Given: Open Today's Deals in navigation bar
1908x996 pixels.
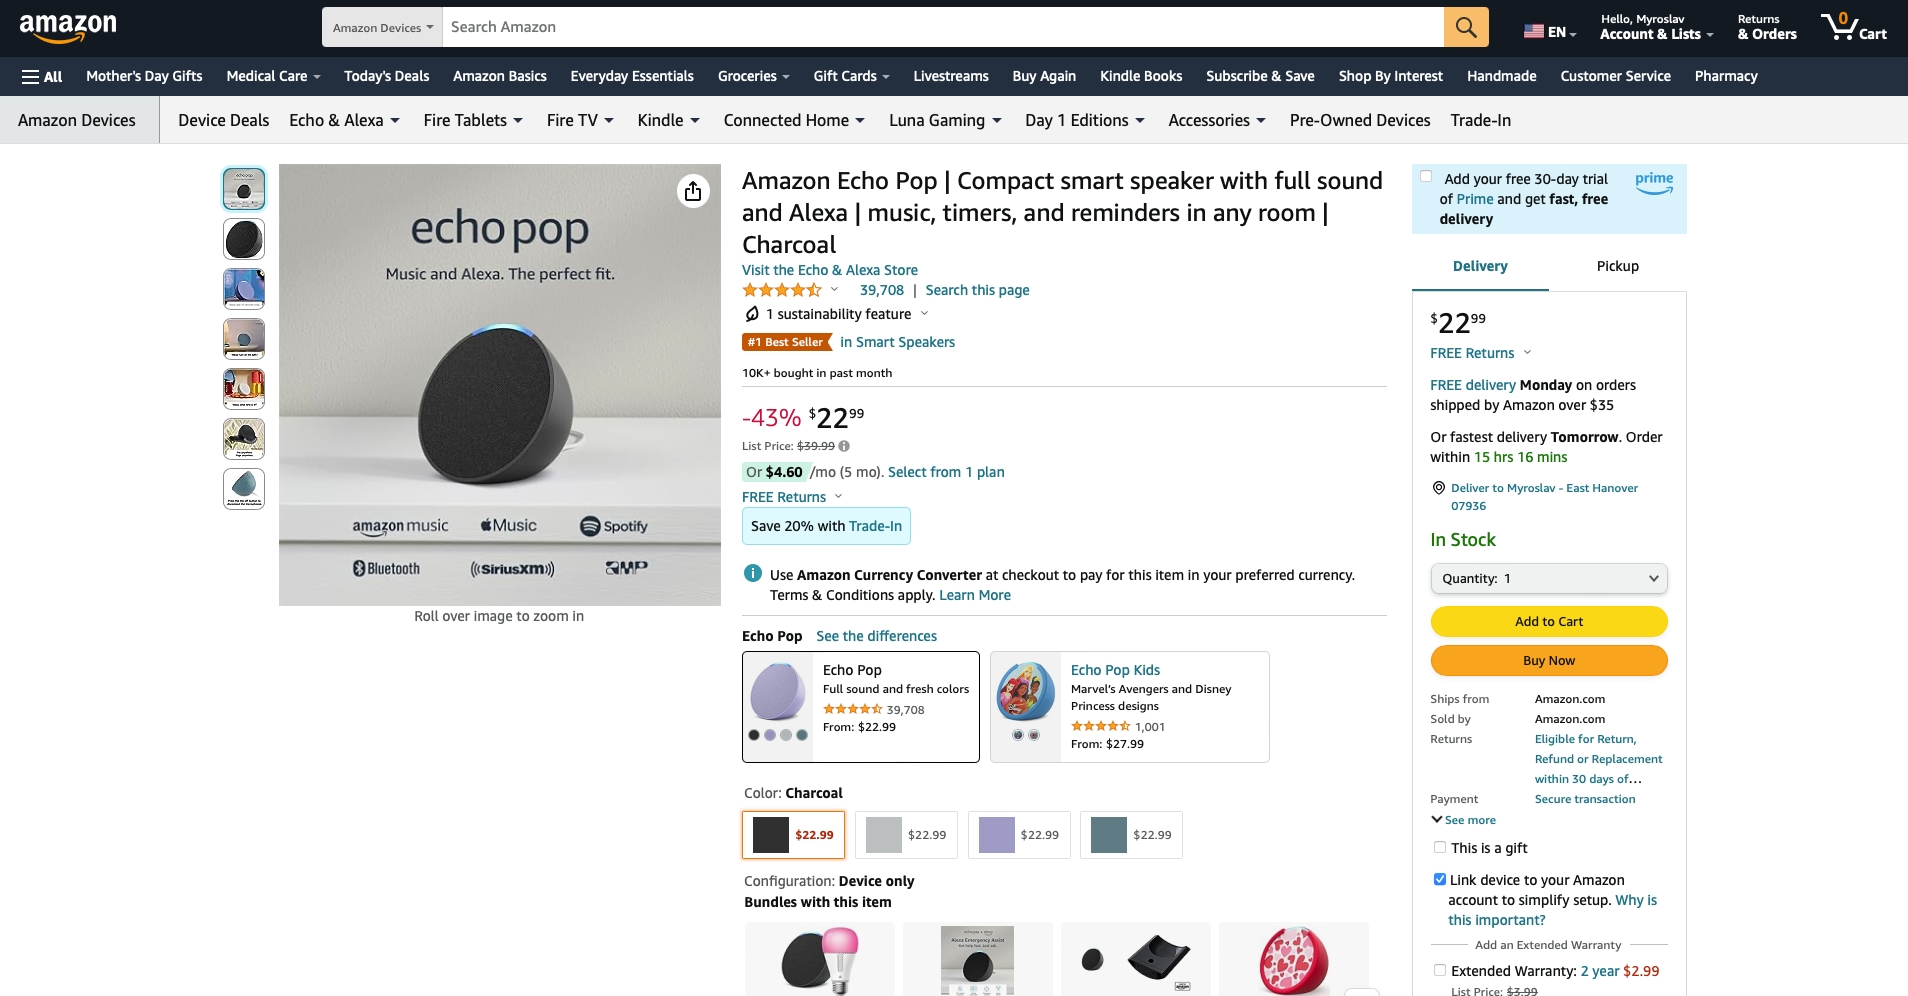Looking at the screenshot, I should coord(386,76).
